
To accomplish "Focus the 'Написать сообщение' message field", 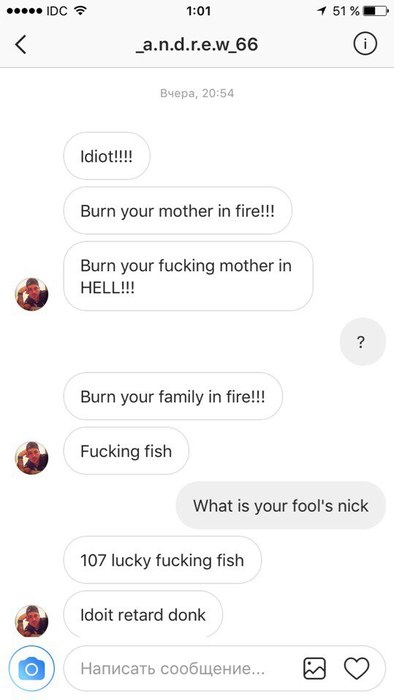I will click(x=181, y=669).
